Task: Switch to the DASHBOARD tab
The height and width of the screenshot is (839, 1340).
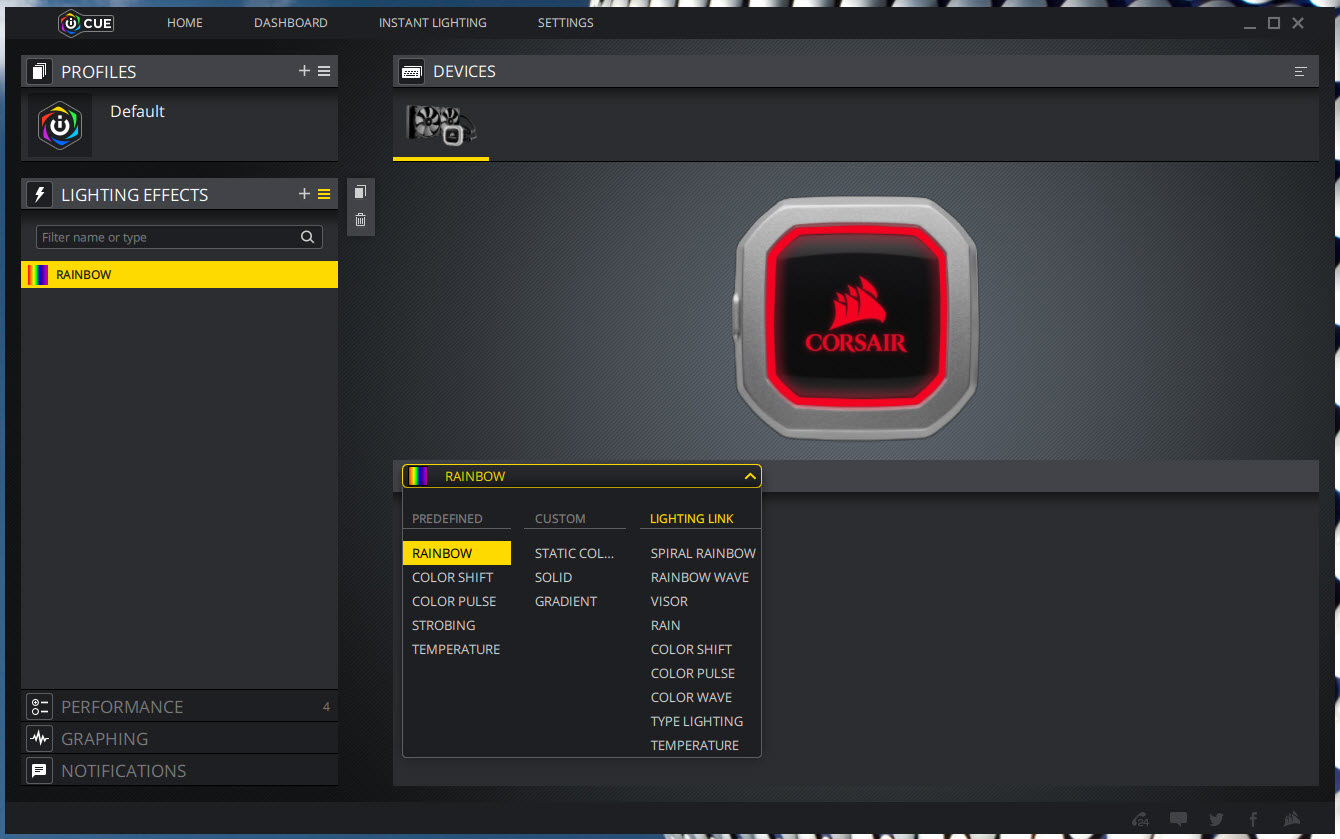Action: [291, 23]
